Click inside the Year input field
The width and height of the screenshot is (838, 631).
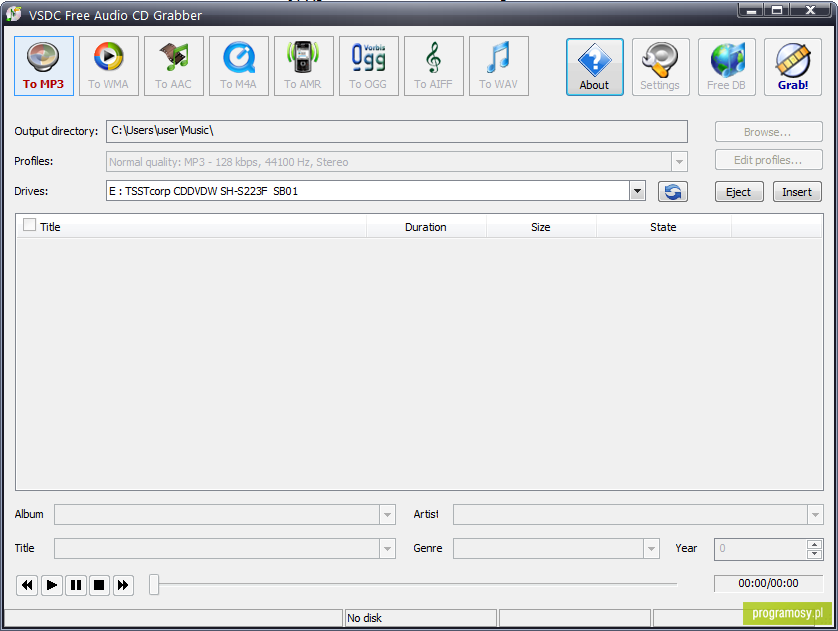[x=761, y=549]
